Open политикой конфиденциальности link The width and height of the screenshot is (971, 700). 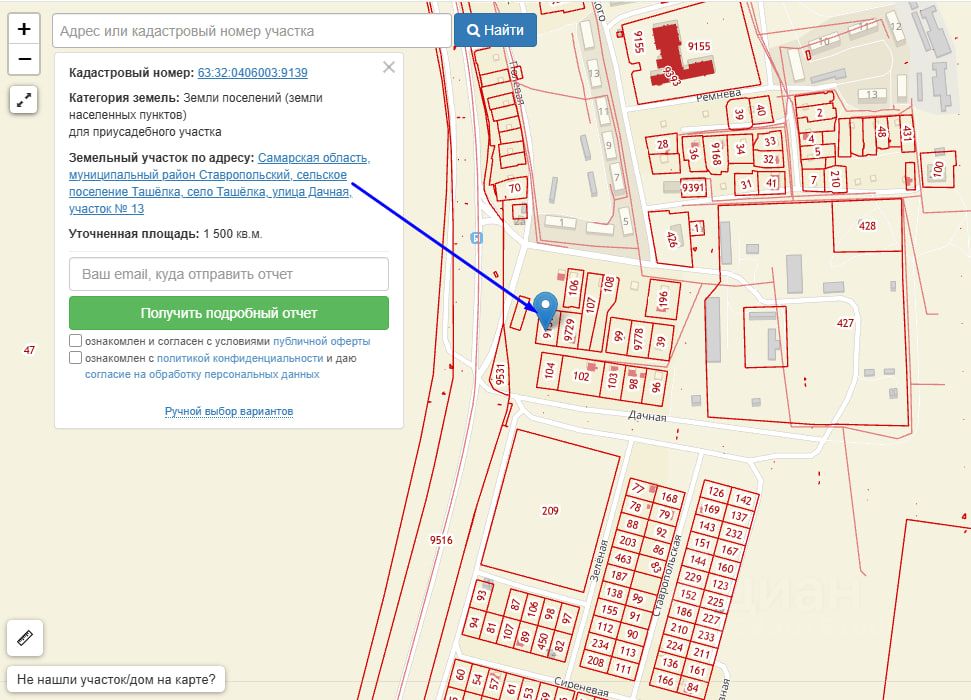point(239,358)
